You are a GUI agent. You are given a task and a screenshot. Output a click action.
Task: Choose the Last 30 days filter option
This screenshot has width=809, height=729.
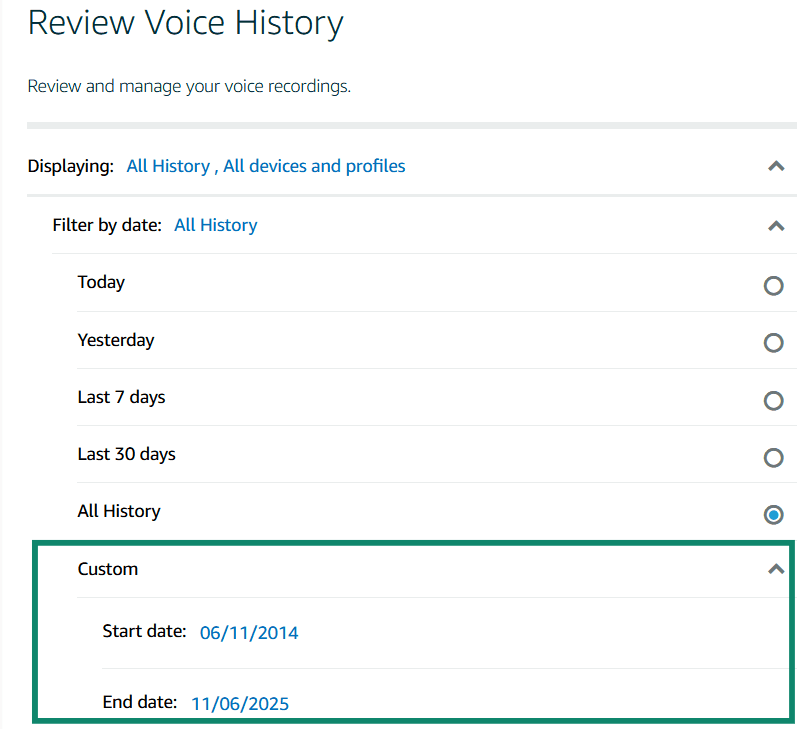(x=773, y=458)
